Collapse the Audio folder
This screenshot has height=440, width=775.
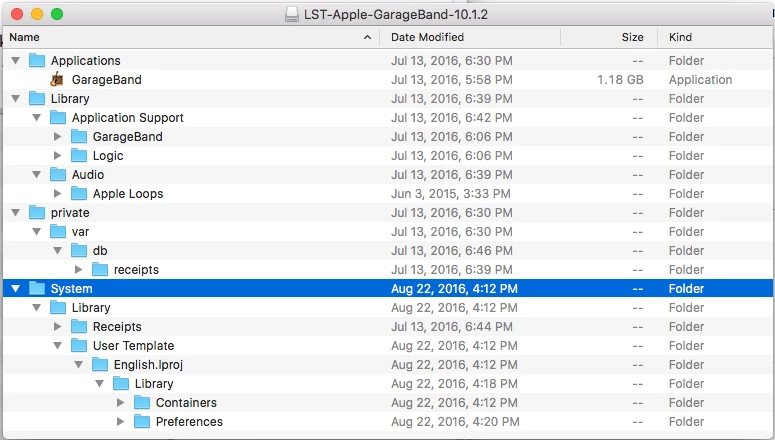tap(37, 175)
